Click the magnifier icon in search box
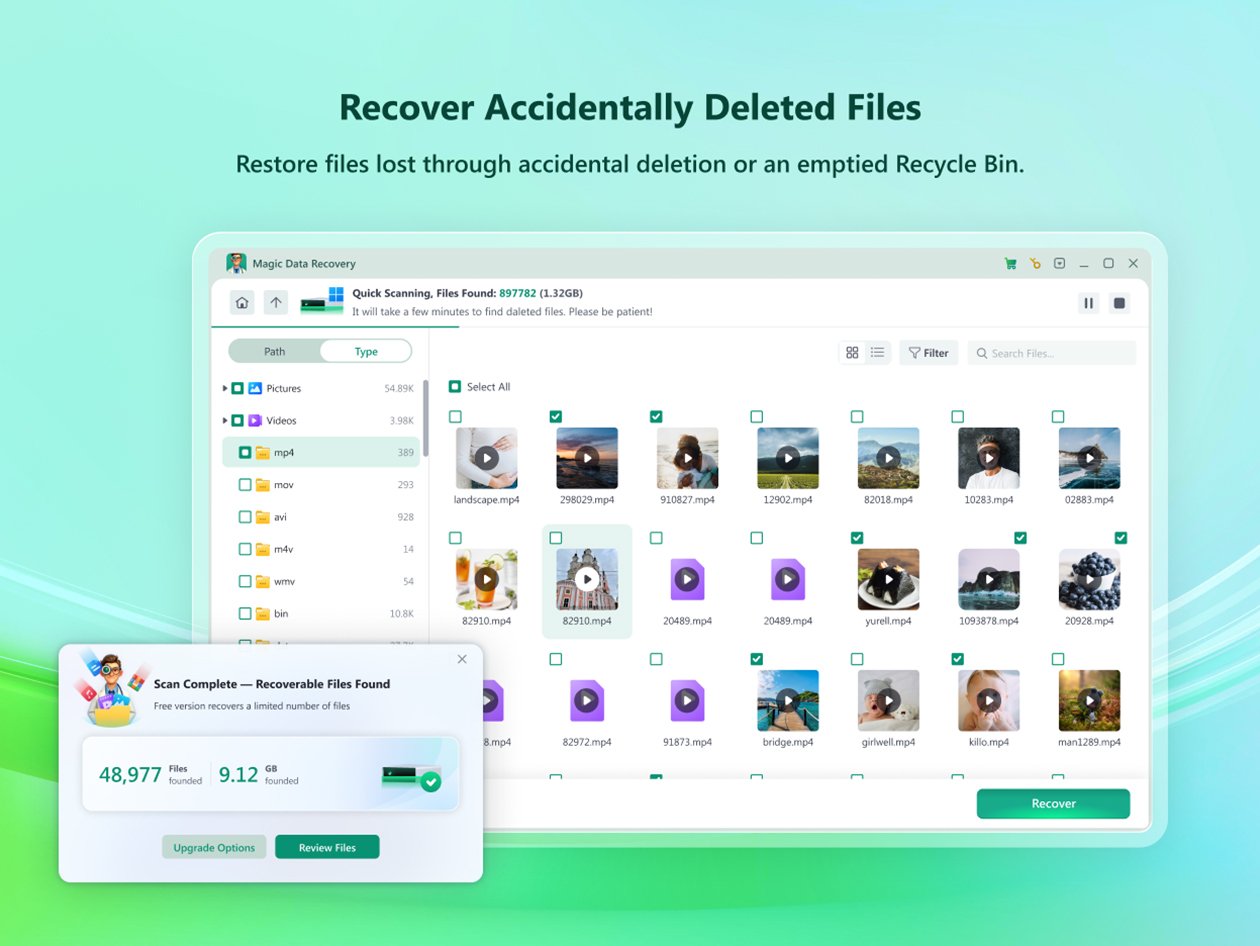The image size is (1260, 946). [x=982, y=353]
